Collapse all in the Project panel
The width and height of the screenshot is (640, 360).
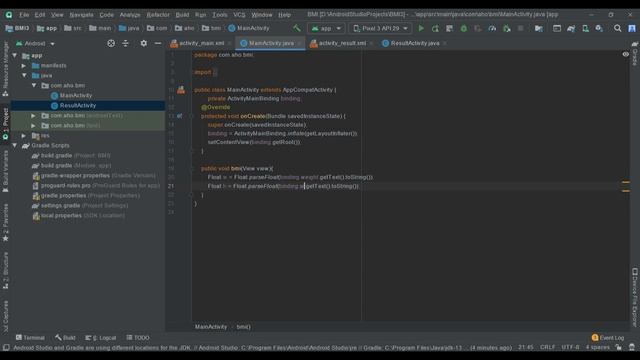125,43
